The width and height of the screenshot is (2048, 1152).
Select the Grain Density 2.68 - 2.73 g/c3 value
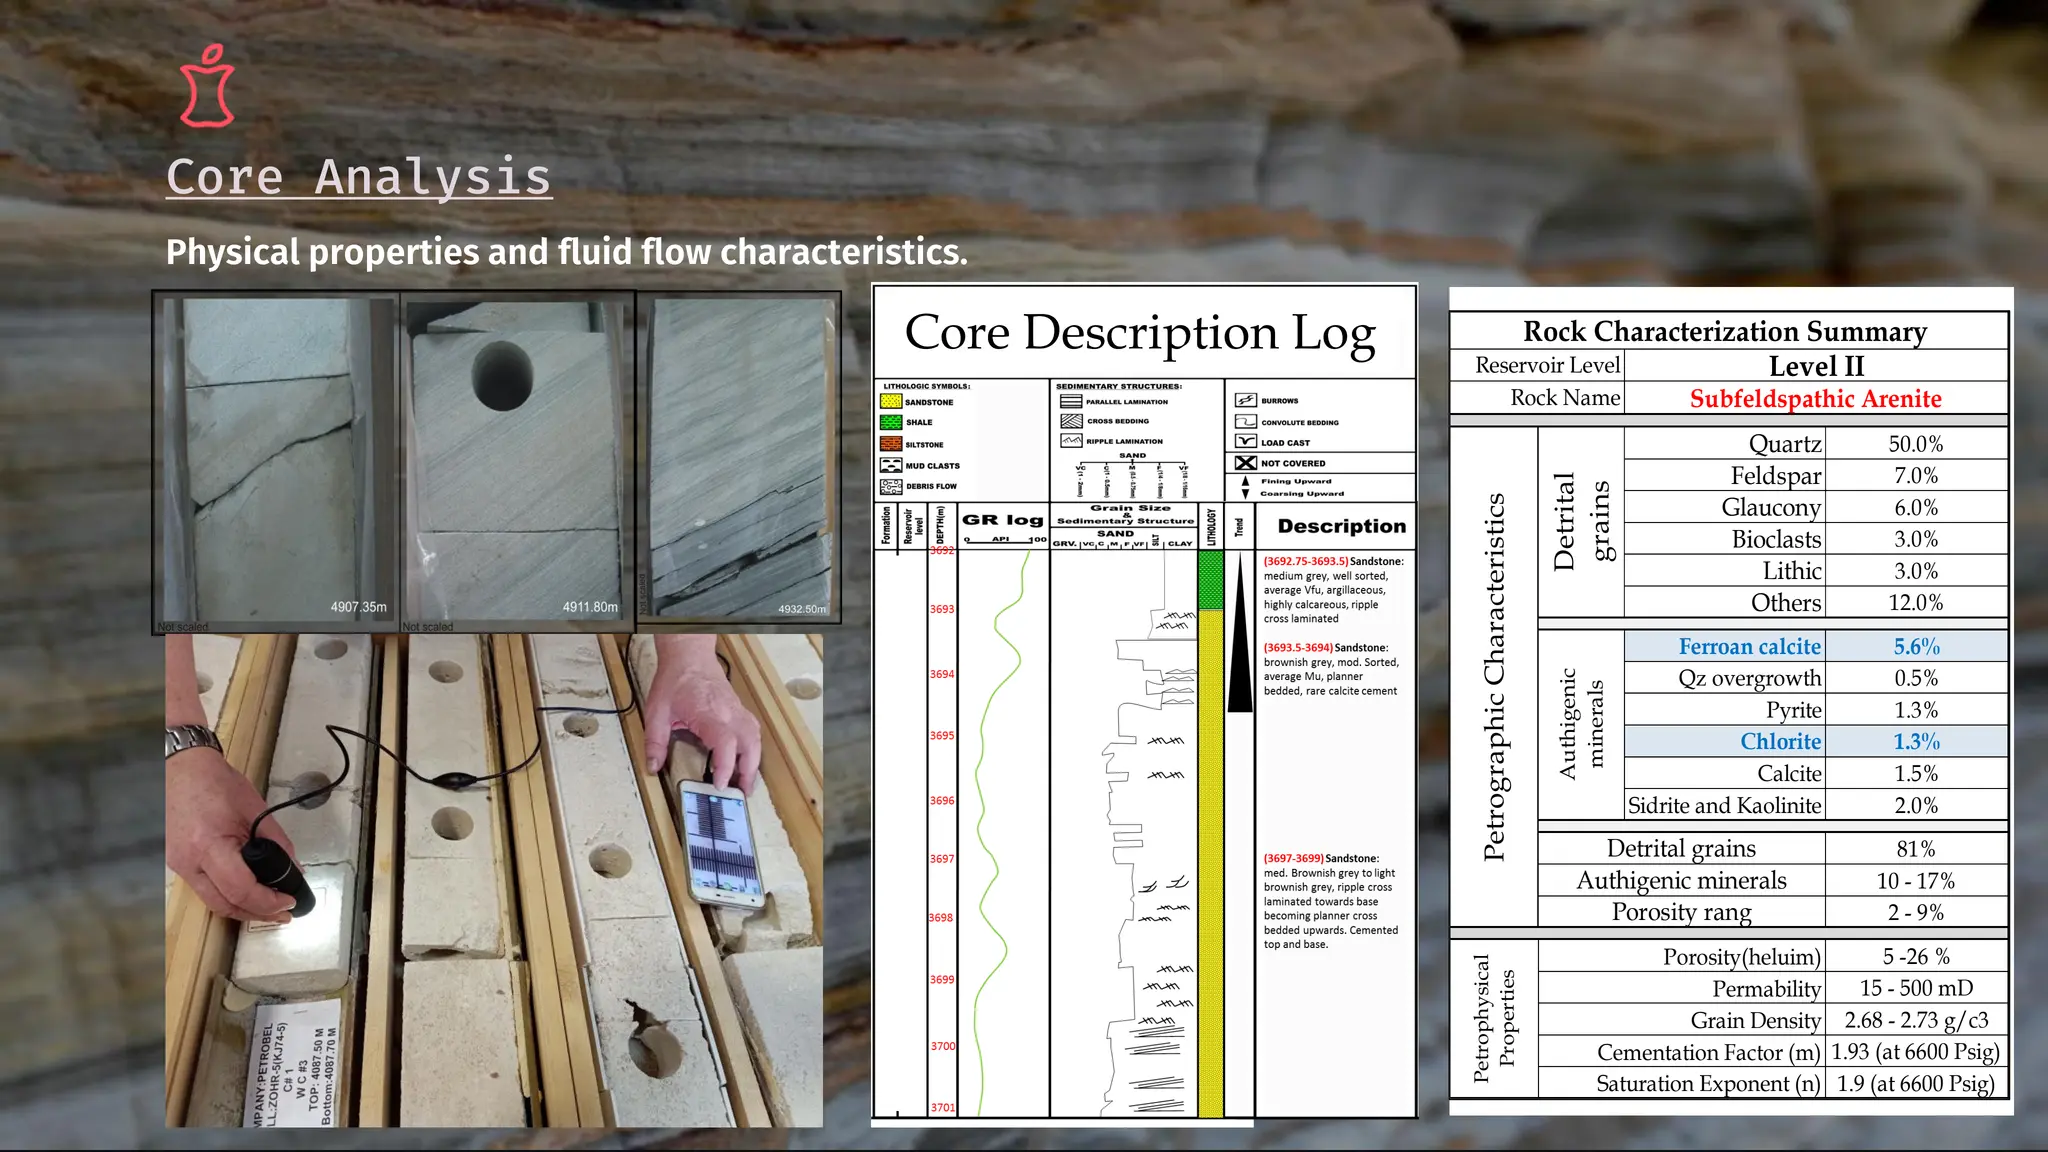click(1916, 1020)
